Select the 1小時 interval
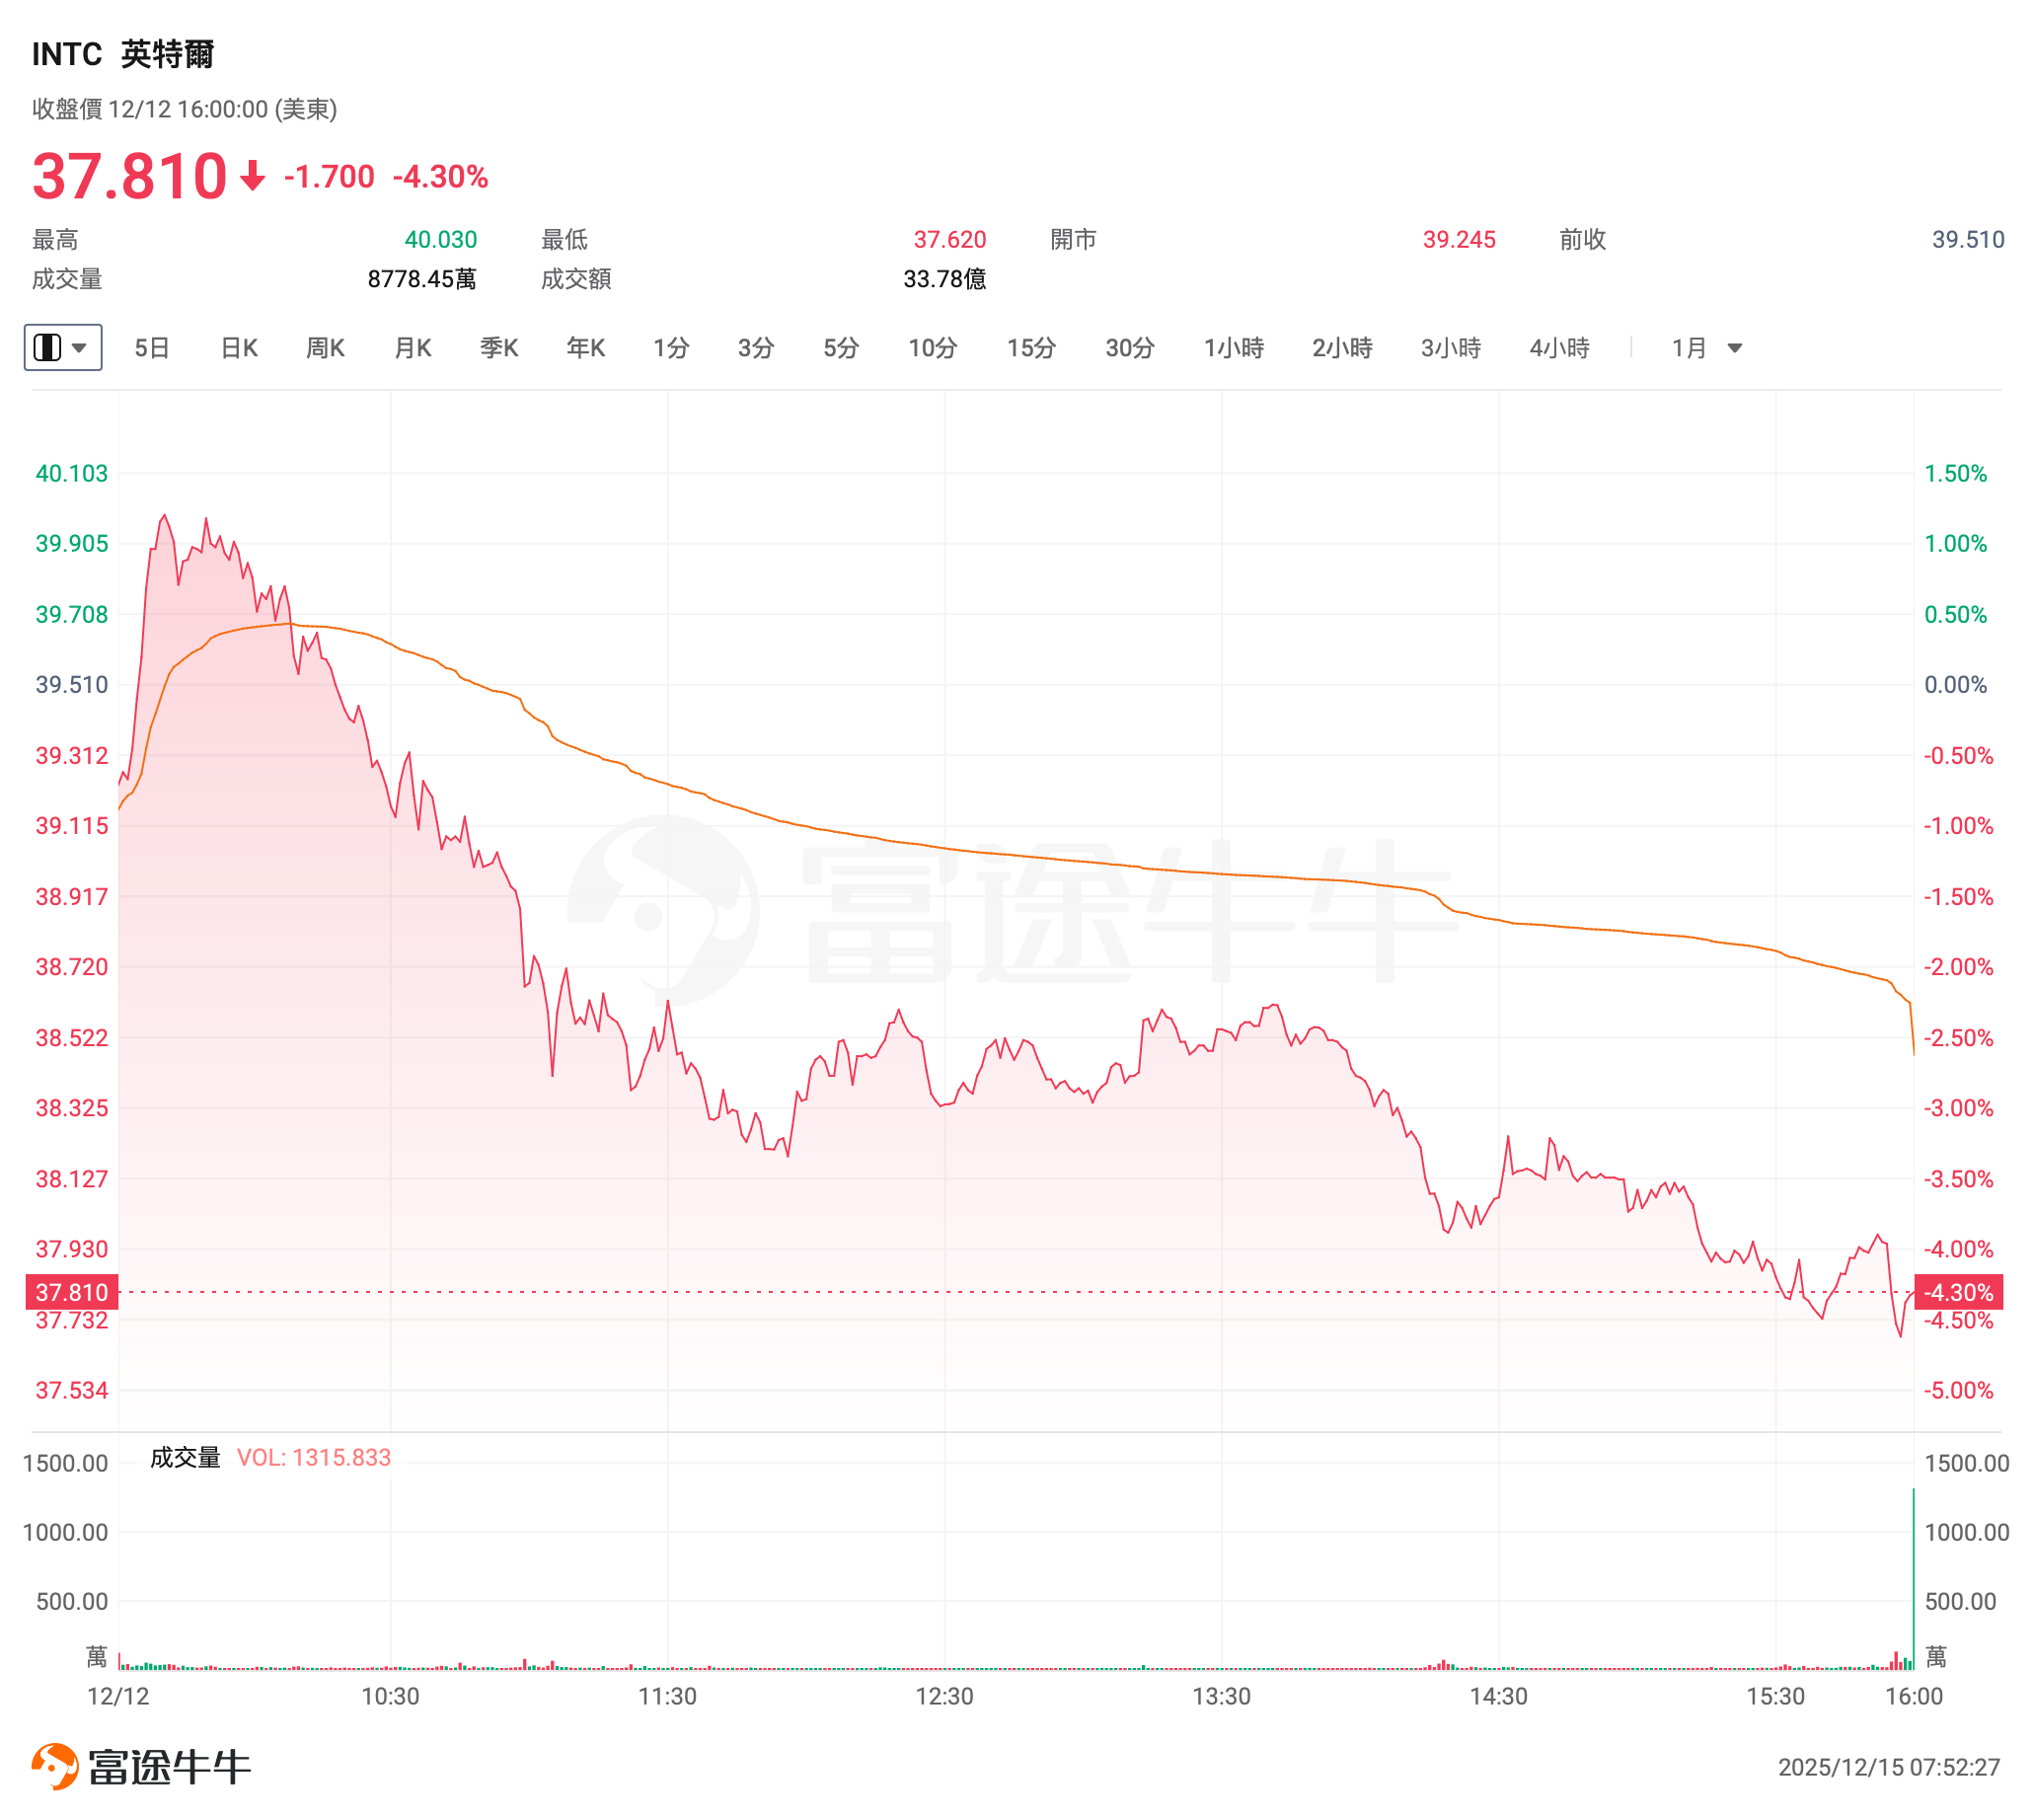 coord(1233,348)
